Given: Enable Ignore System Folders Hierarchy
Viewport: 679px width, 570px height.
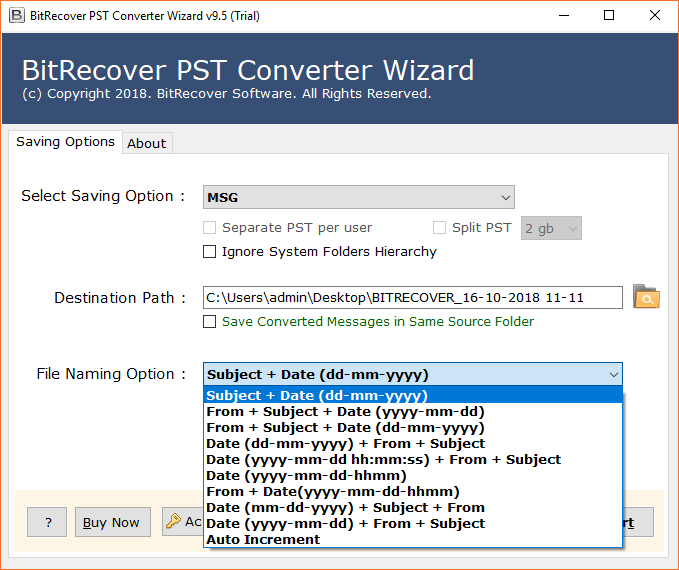Looking at the screenshot, I should coord(210,252).
